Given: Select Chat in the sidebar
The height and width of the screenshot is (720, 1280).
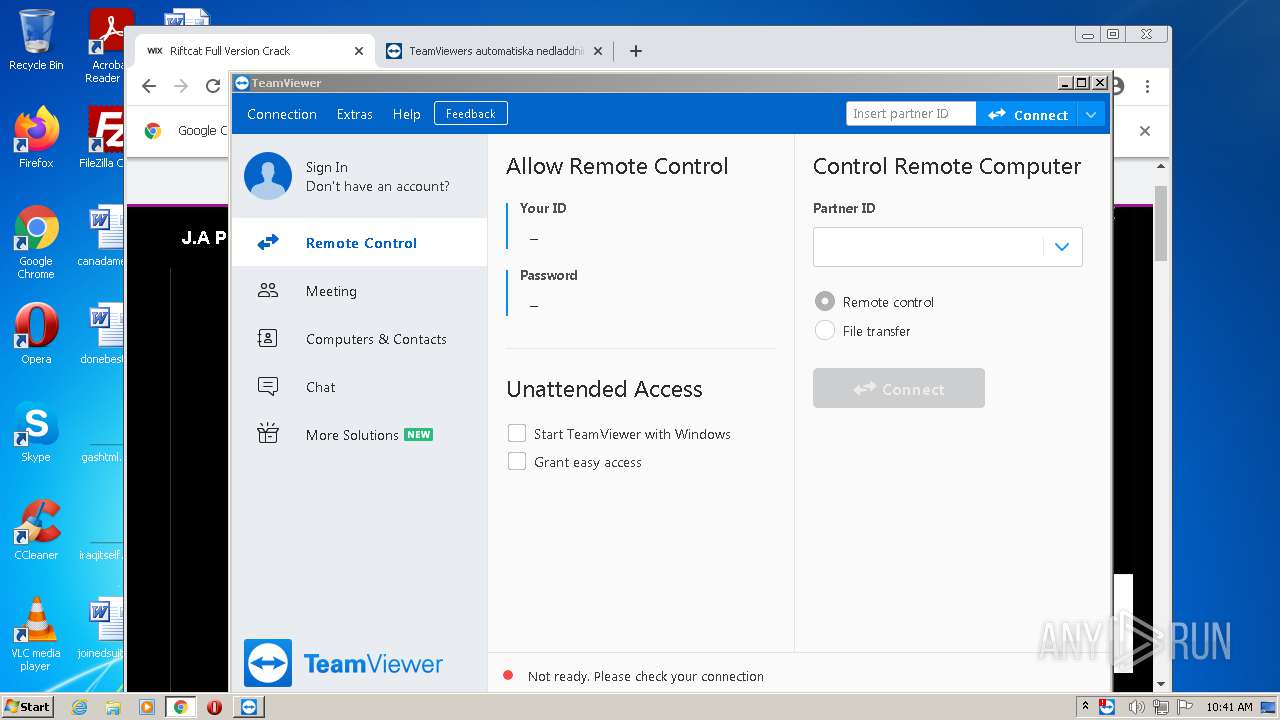Looking at the screenshot, I should tap(360, 387).
